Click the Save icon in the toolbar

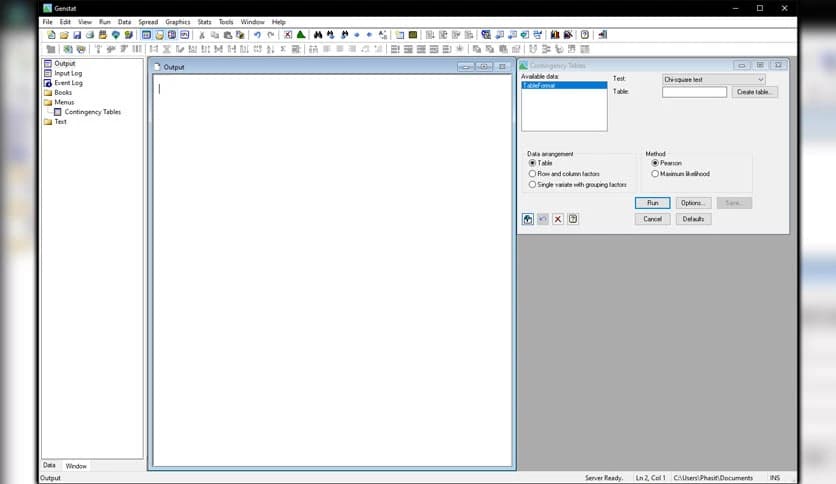77,35
